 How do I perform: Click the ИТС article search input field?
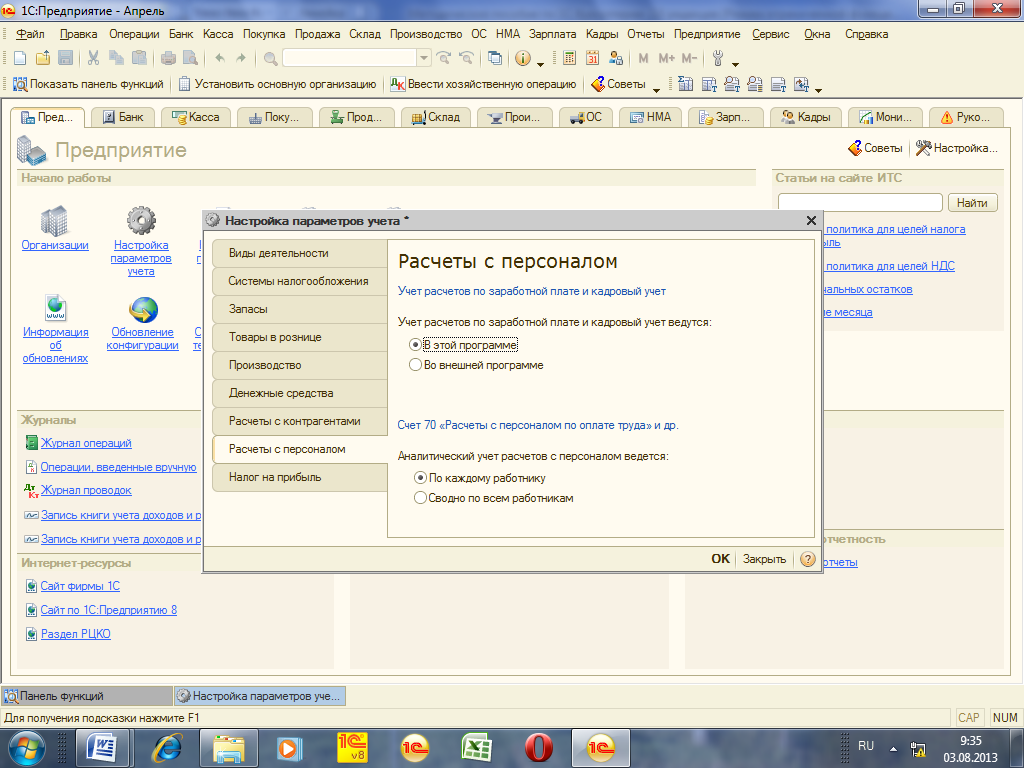click(x=860, y=203)
